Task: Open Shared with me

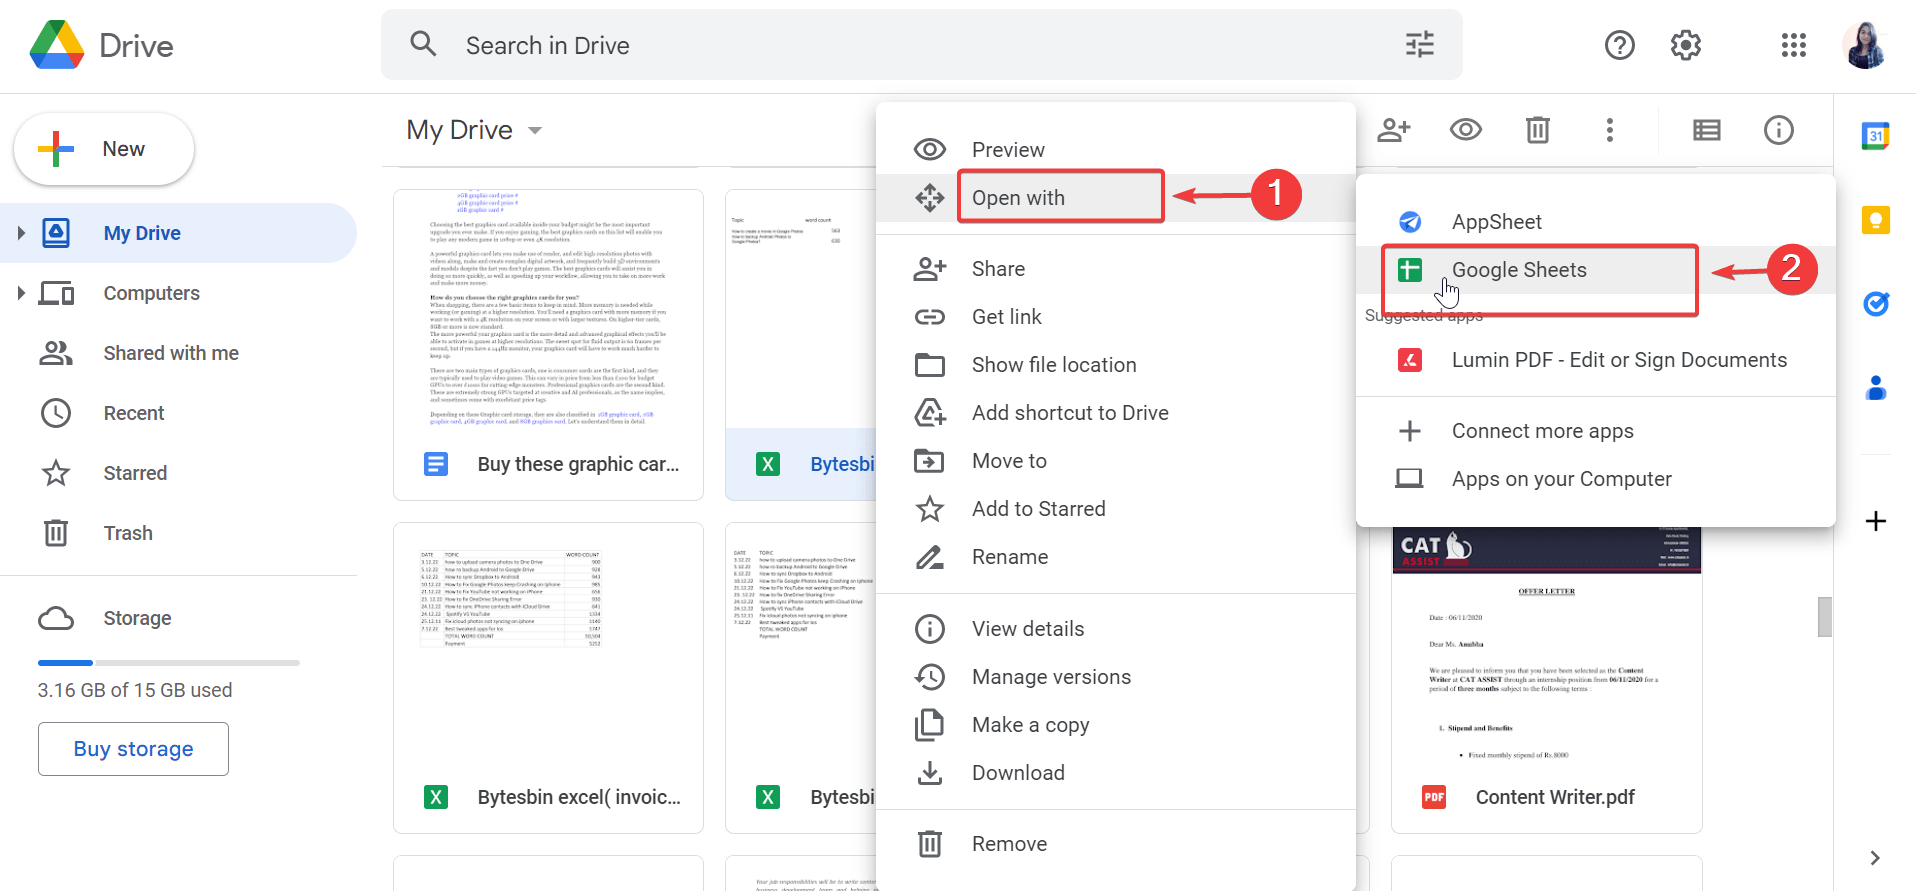Action: (178, 353)
